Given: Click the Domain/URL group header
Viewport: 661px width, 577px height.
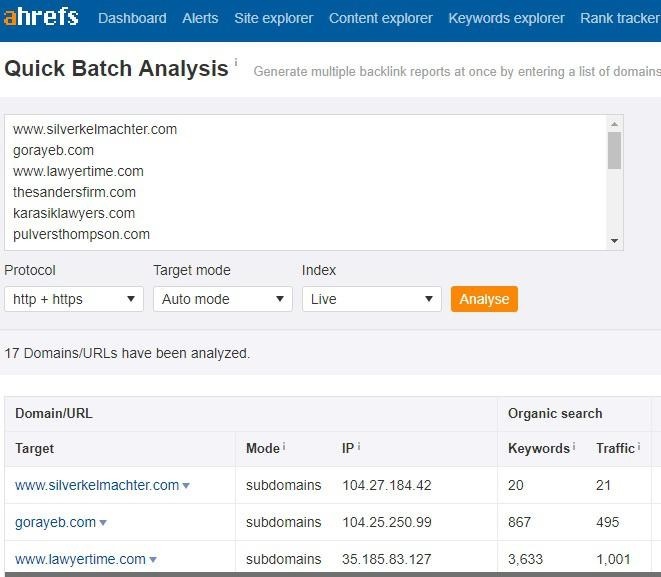Looking at the screenshot, I should click(x=54, y=413).
